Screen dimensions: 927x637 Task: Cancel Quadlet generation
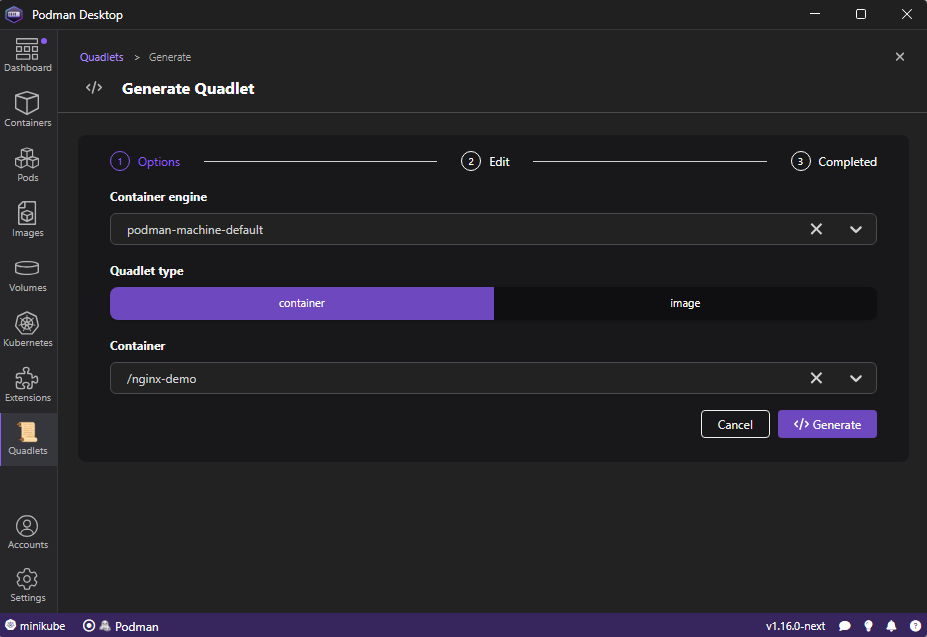pos(735,424)
